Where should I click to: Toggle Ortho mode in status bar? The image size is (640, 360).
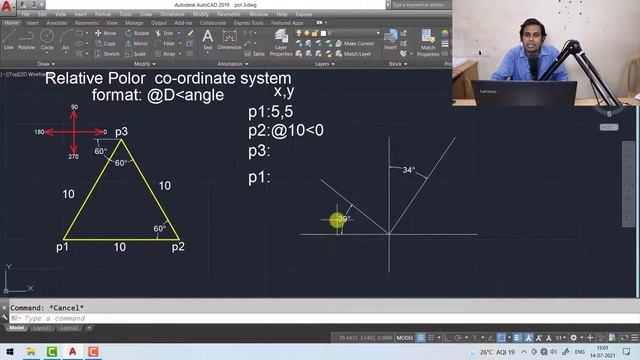[448, 338]
